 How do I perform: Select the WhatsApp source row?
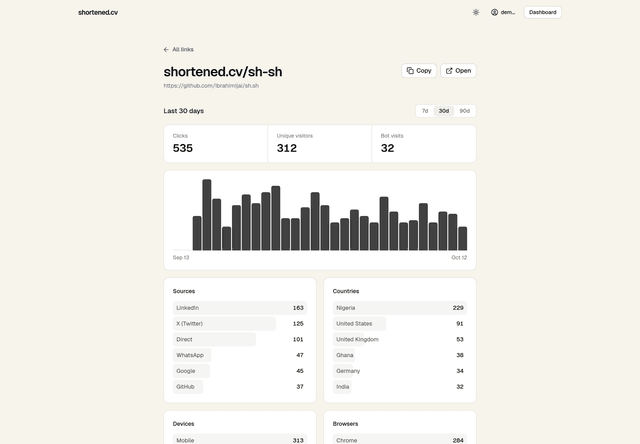[x=240, y=355]
